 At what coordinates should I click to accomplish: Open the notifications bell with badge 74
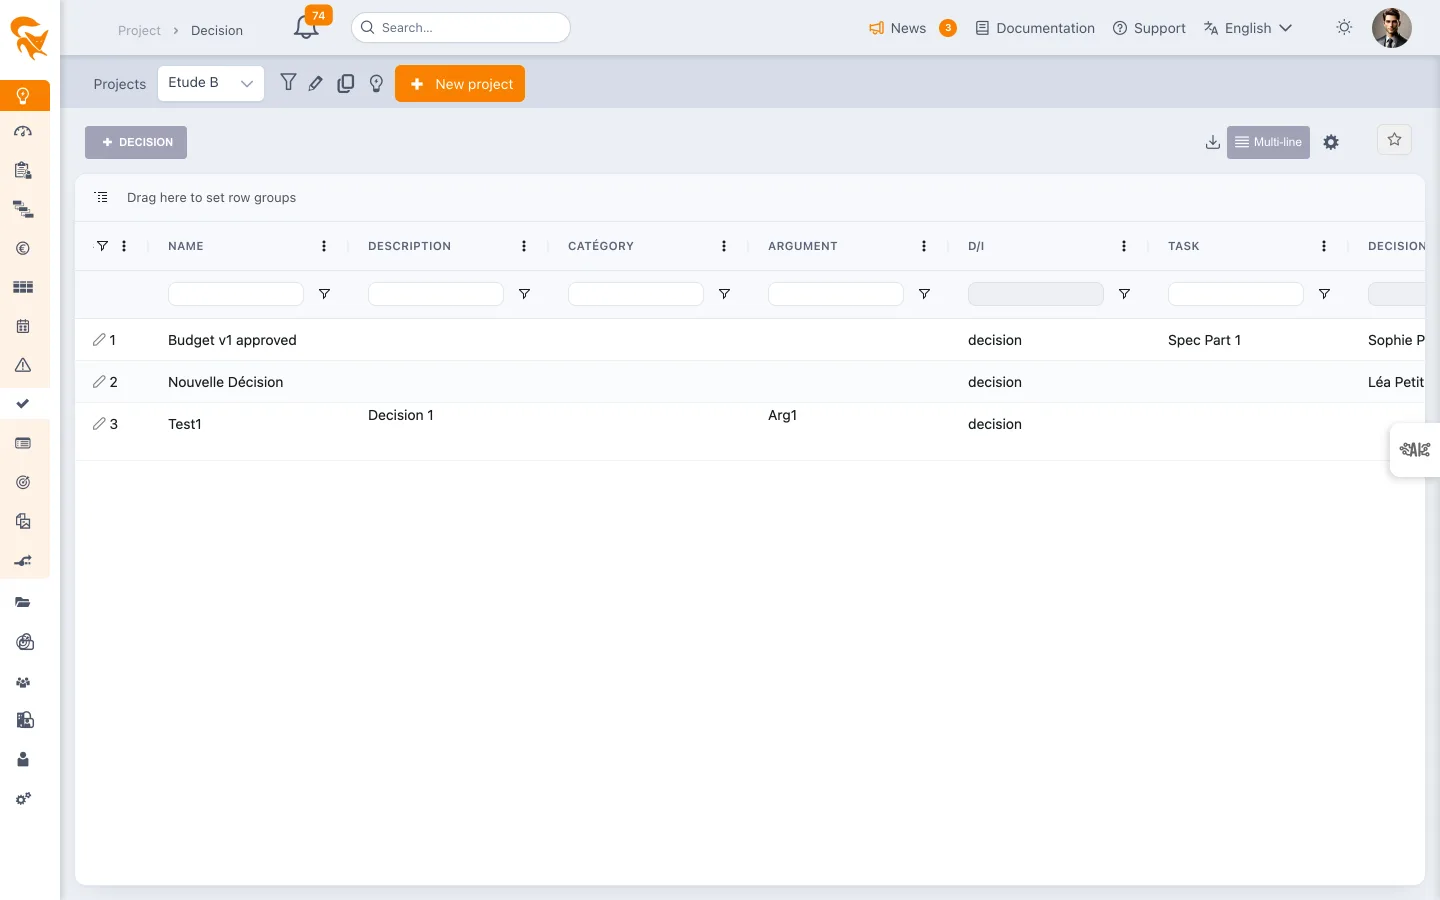307,26
